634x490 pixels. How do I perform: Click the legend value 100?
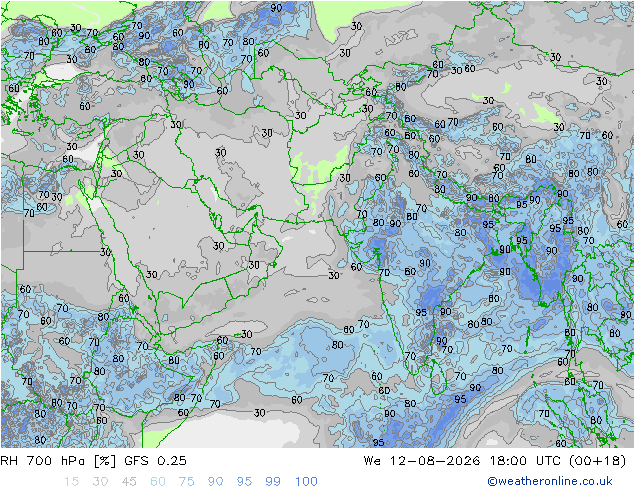pyautogui.click(x=306, y=482)
